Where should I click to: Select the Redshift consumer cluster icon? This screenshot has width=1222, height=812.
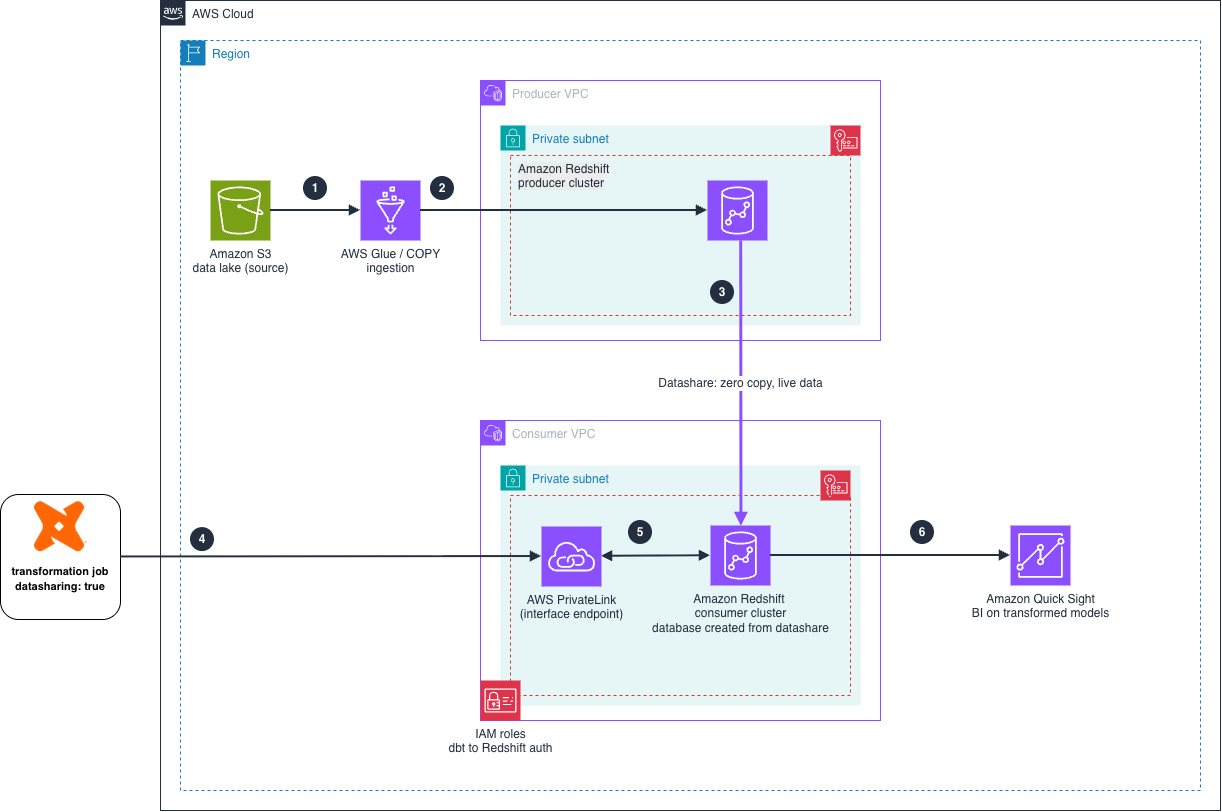(740, 556)
